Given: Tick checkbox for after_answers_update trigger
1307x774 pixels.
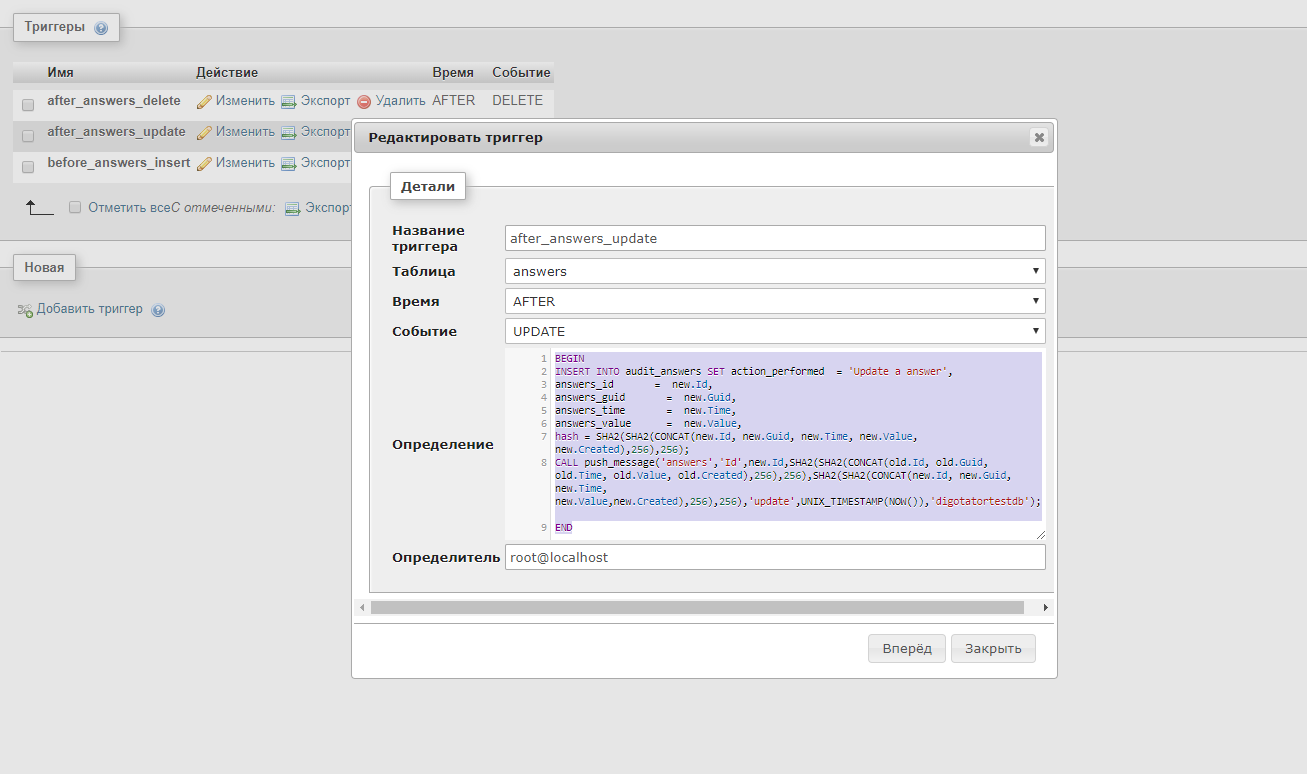Looking at the screenshot, I should pos(28,135).
